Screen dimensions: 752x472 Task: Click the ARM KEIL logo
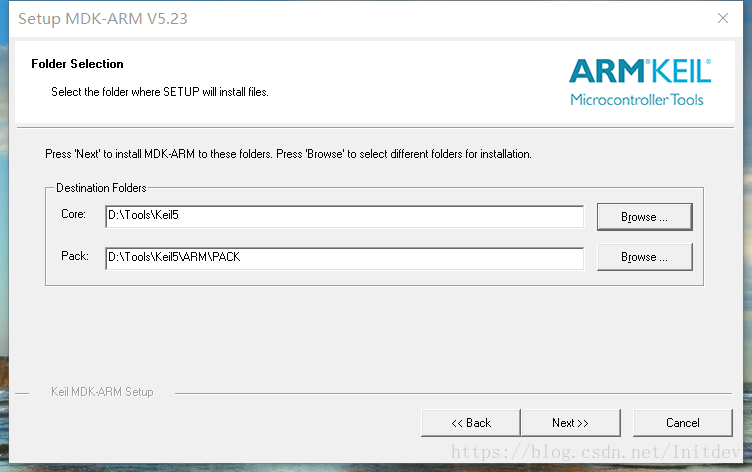(640, 82)
